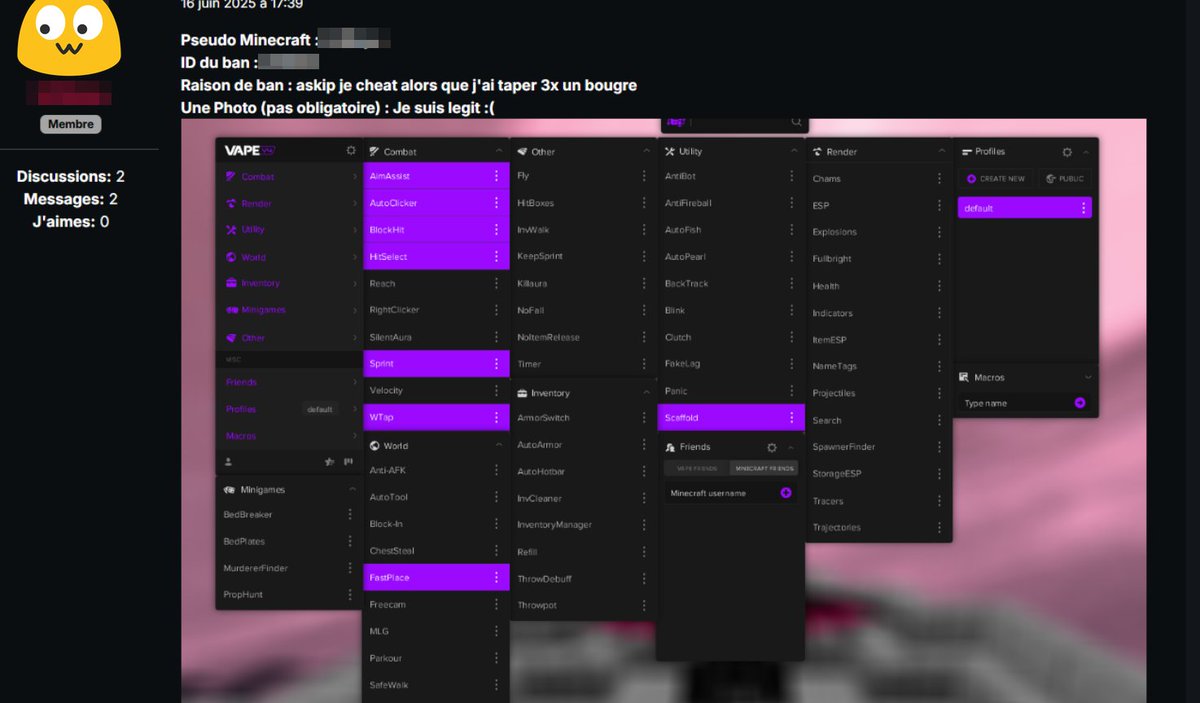Click the Membre badge under avatar
Viewport: 1200px width, 703px height.
point(70,124)
